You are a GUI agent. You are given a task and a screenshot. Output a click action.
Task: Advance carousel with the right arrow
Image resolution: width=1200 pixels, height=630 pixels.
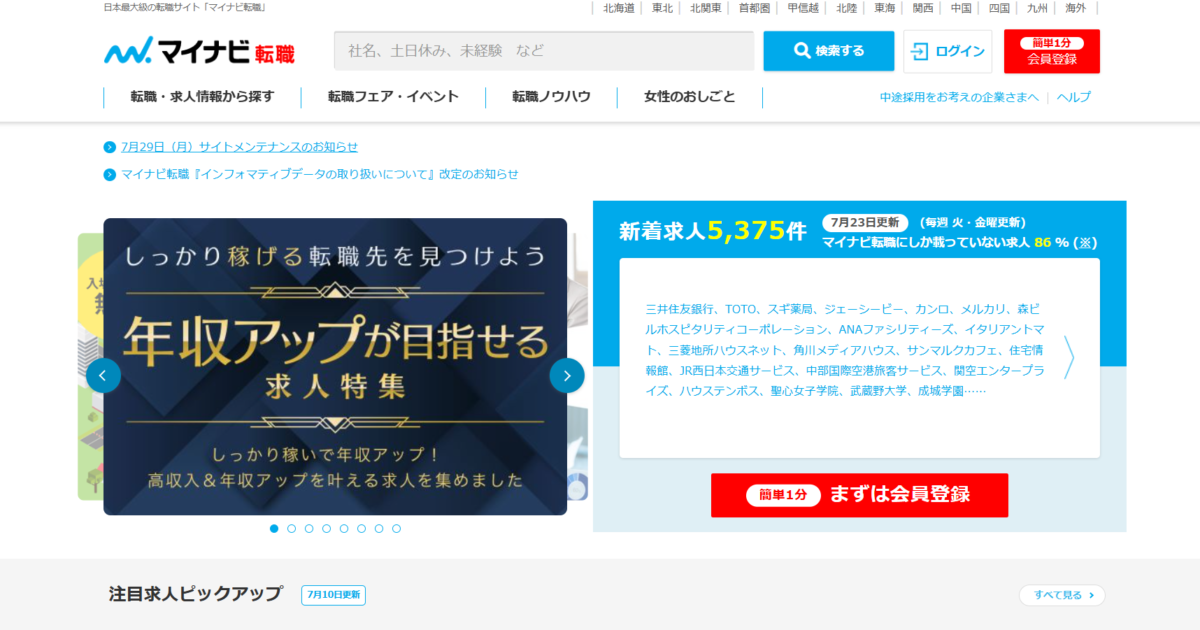coord(567,375)
